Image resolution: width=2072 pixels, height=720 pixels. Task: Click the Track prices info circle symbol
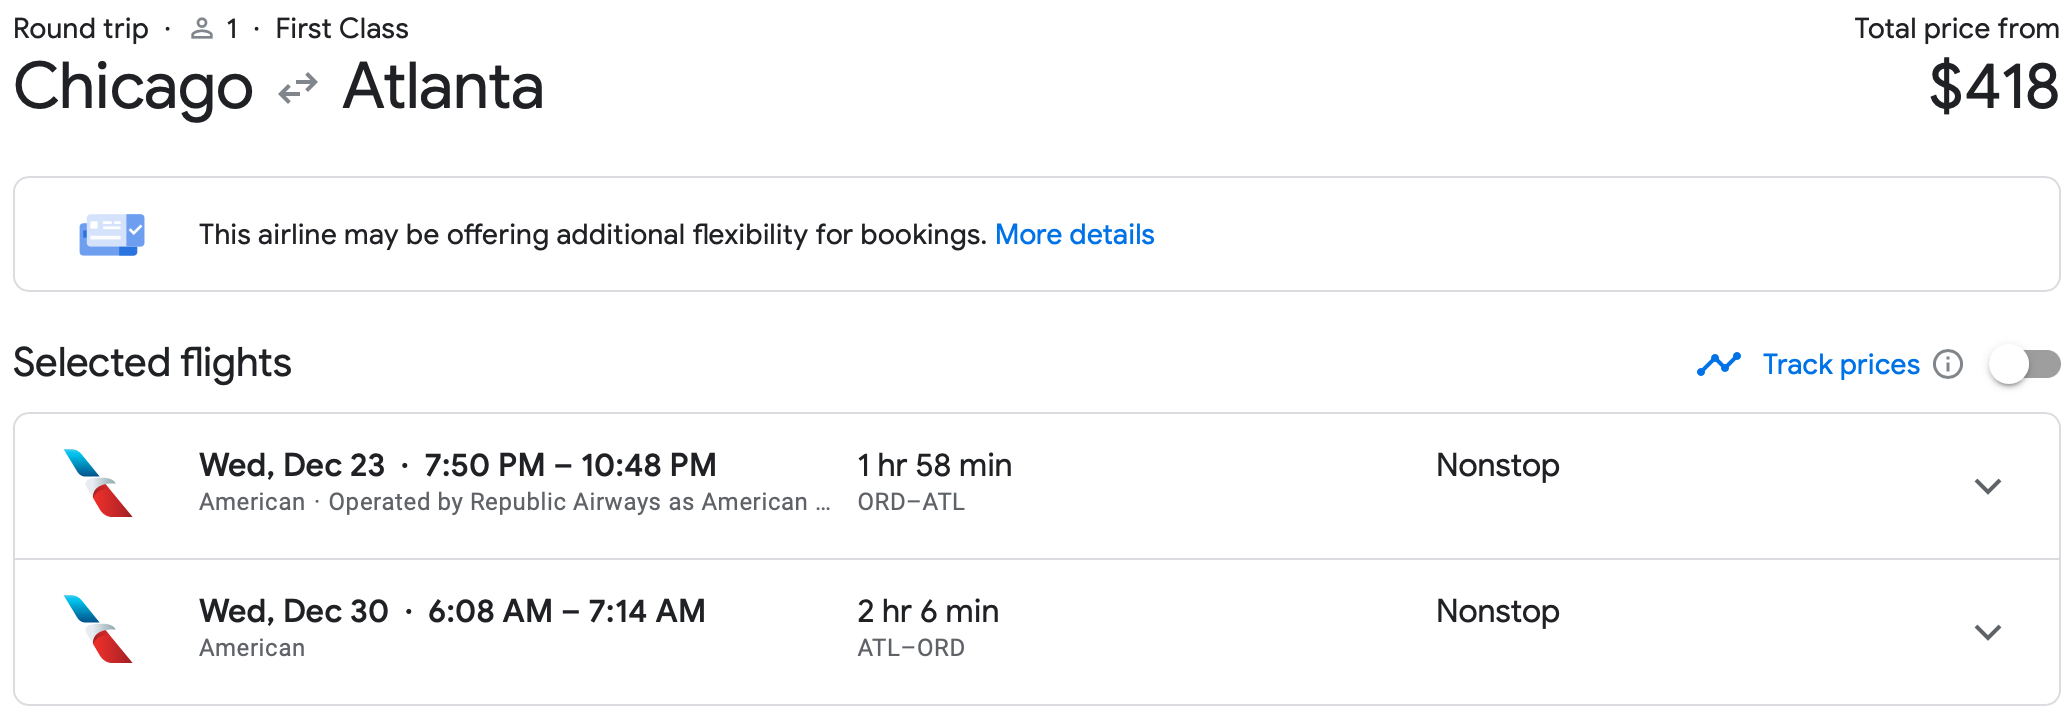[x=1949, y=364]
